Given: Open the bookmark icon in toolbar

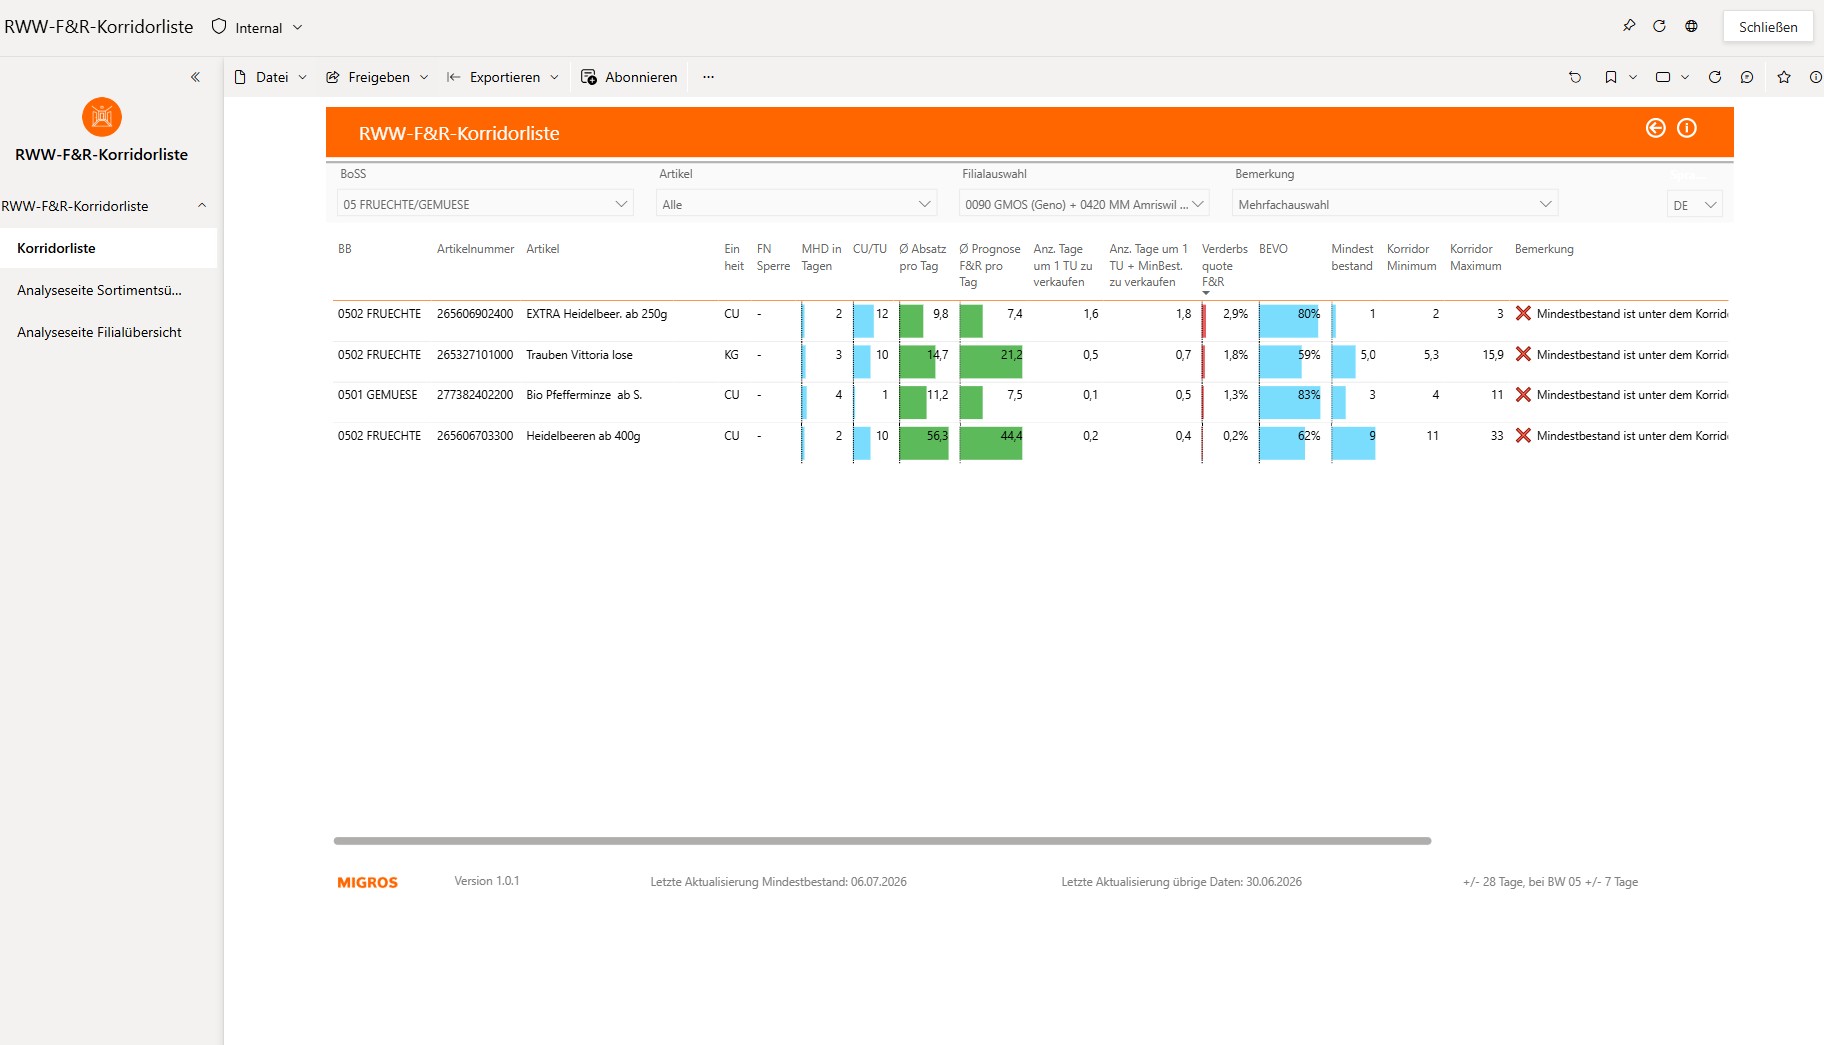Looking at the screenshot, I should [x=1611, y=77].
